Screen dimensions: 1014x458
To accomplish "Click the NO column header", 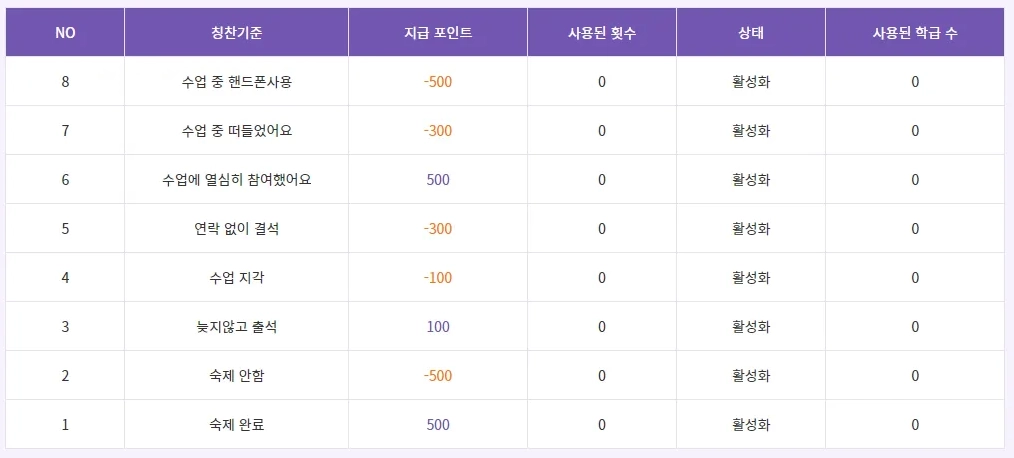I will coord(65,32).
